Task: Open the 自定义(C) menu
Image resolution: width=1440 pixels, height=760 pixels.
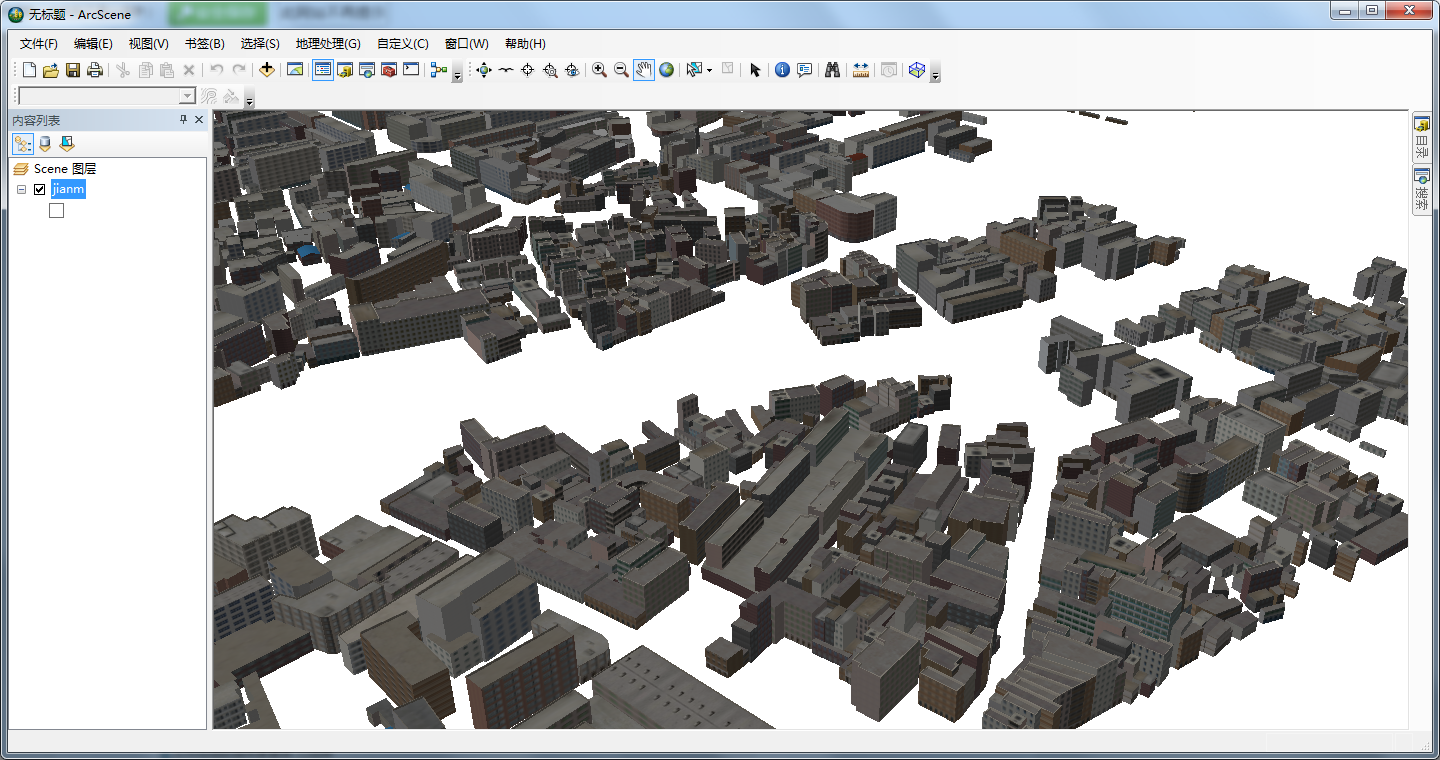Action: tap(402, 44)
